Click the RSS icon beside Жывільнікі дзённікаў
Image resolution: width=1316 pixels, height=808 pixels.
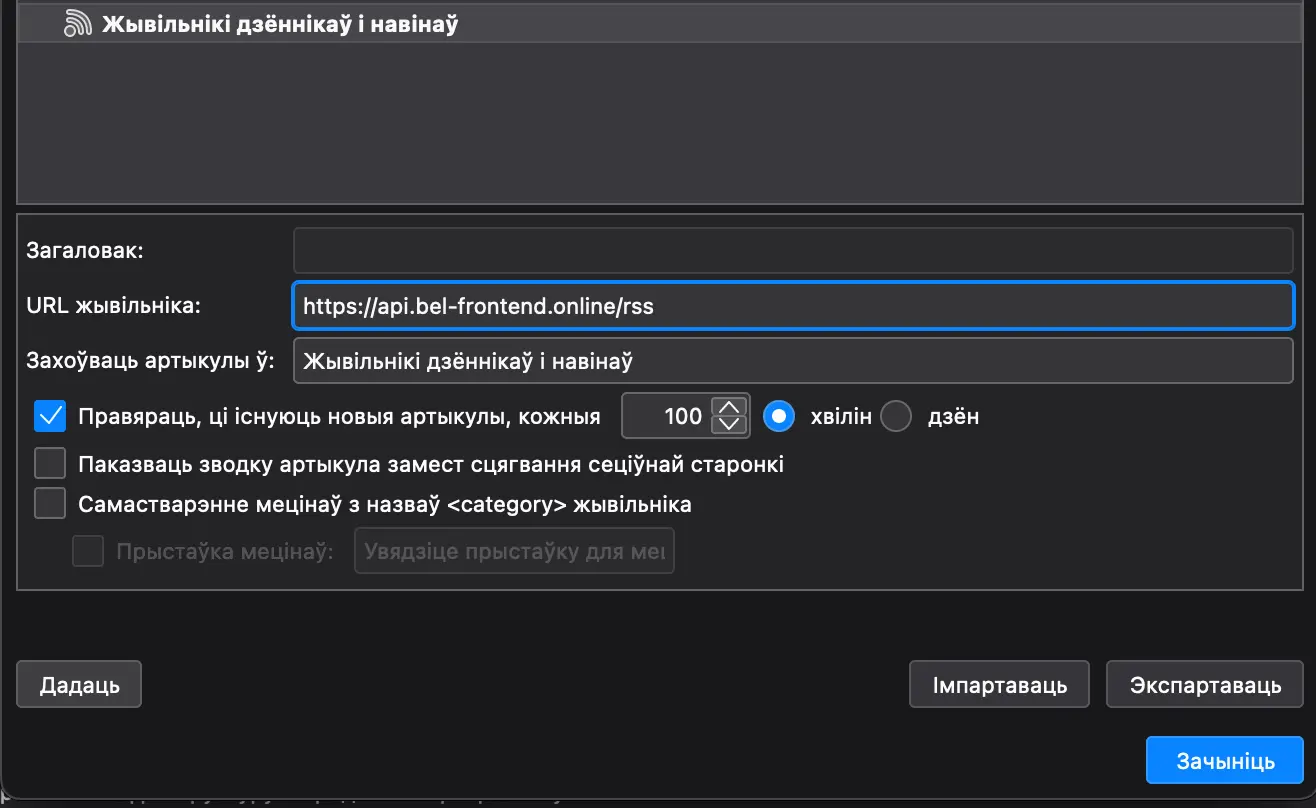[x=77, y=23]
